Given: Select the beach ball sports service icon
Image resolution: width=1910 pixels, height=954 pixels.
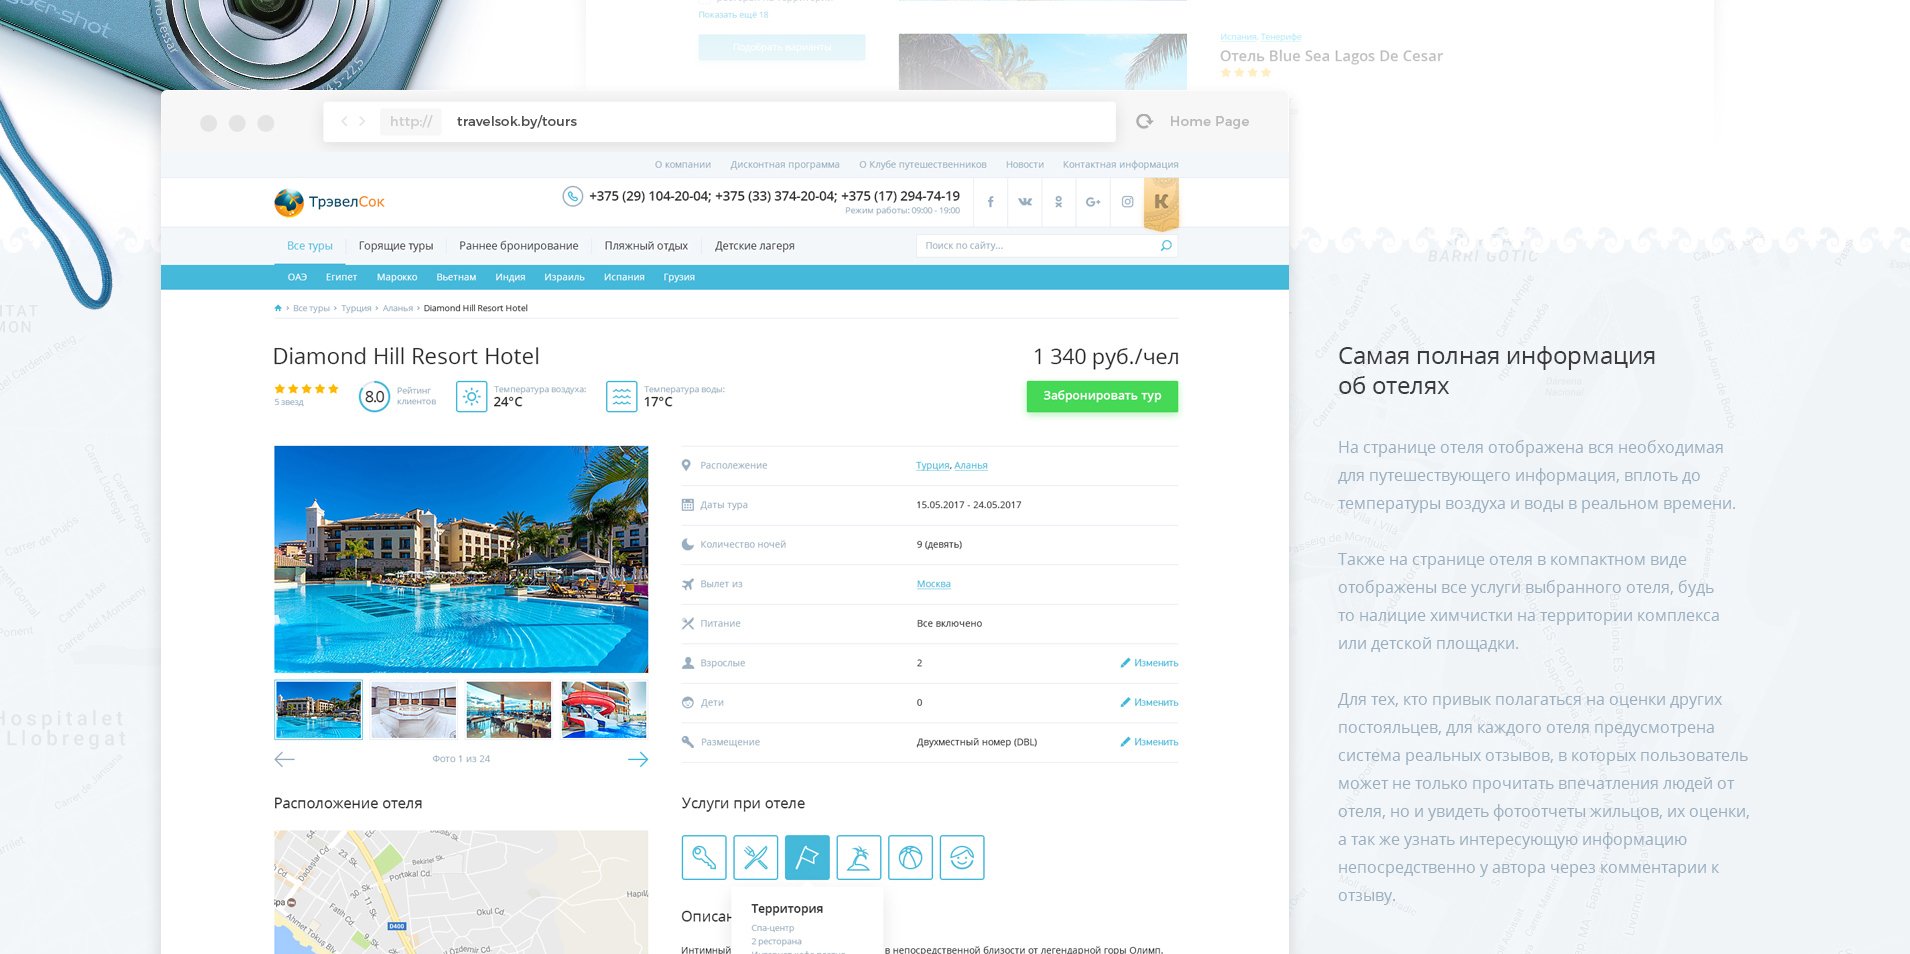Looking at the screenshot, I should 910,858.
